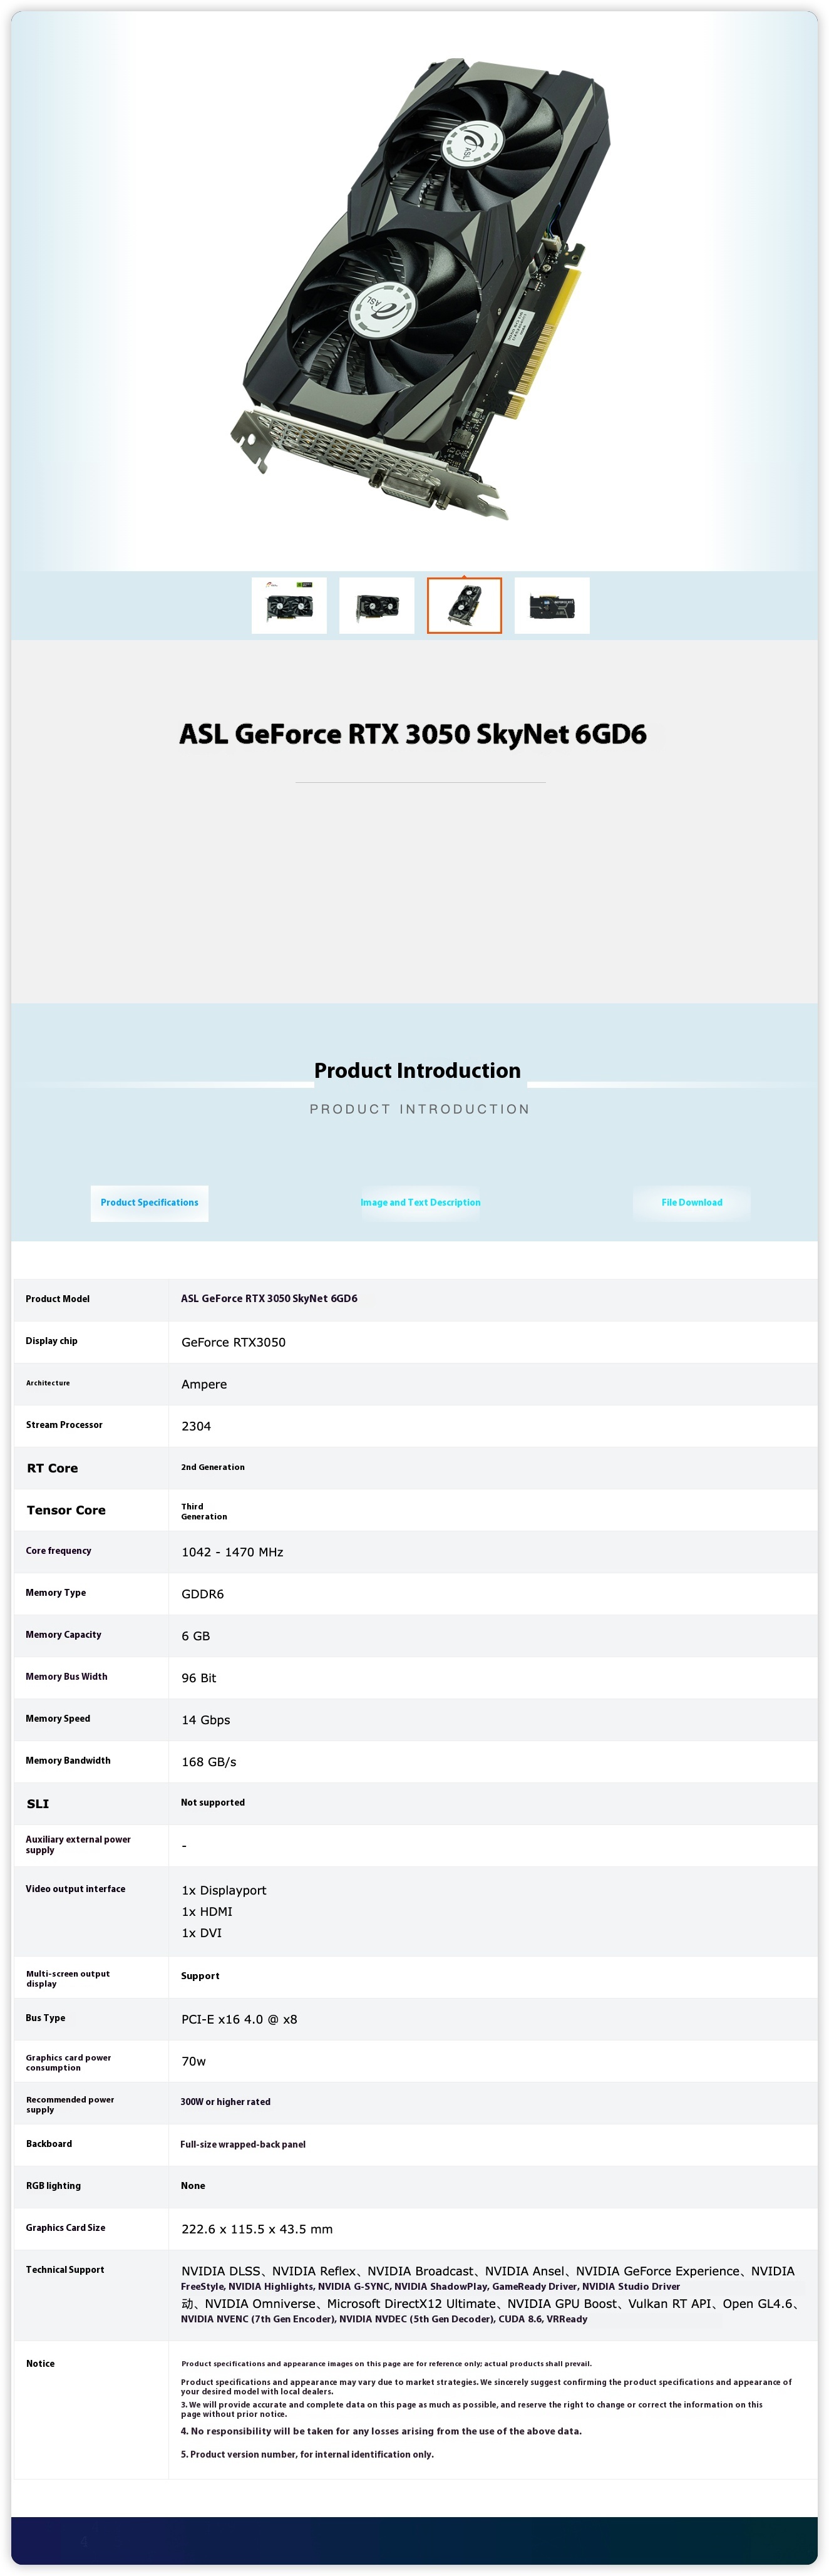Open the Product Specifications tab
Screen dimensions: 829x2576
point(149,1202)
